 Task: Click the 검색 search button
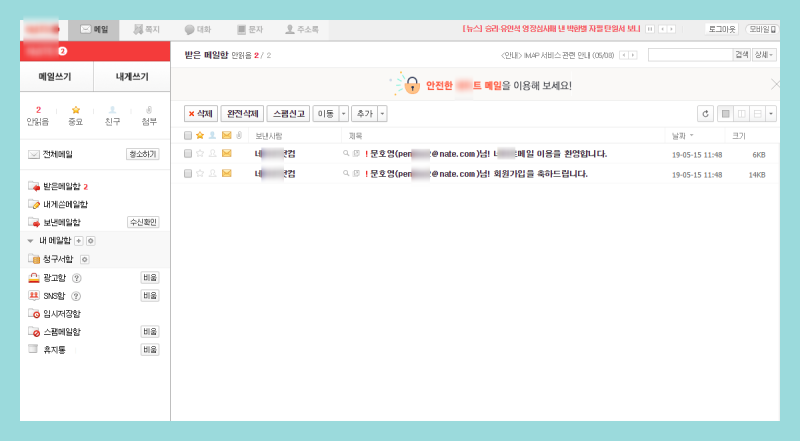(x=742, y=55)
